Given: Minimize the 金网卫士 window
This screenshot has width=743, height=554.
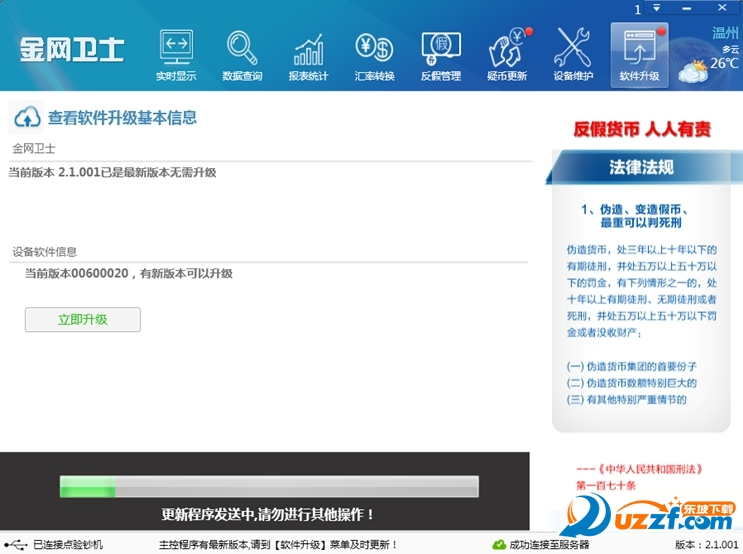Looking at the screenshot, I should pos(687,8).
